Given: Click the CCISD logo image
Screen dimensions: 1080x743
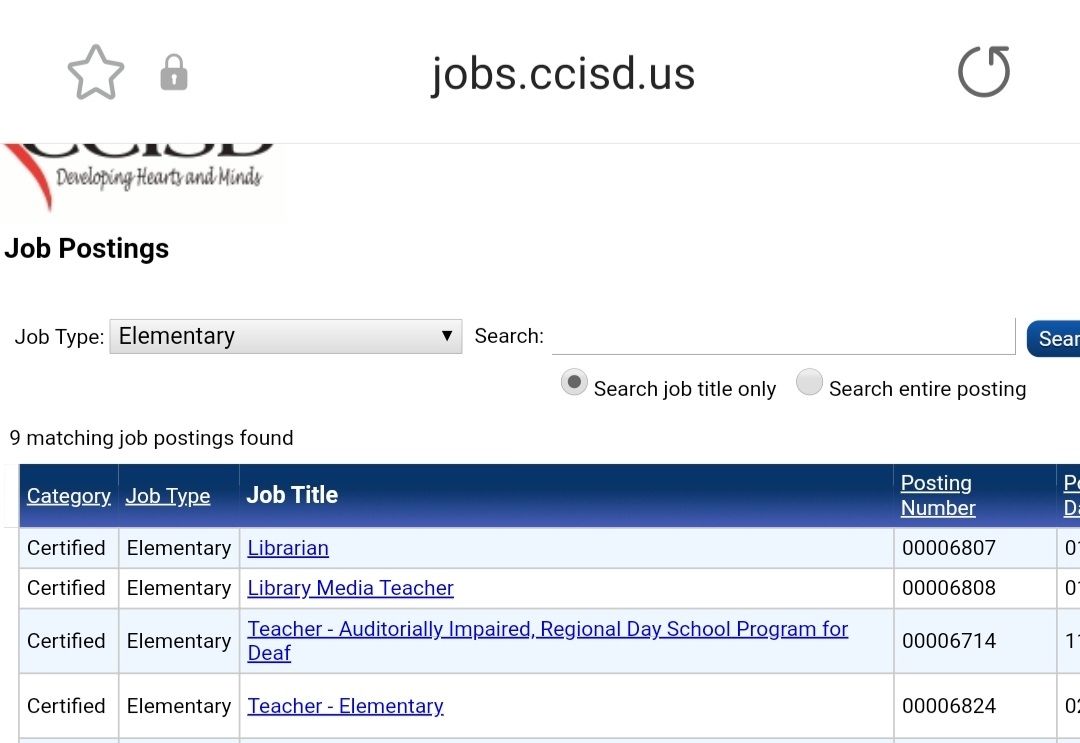Looking at the screenshot, I should coord(142,178).
